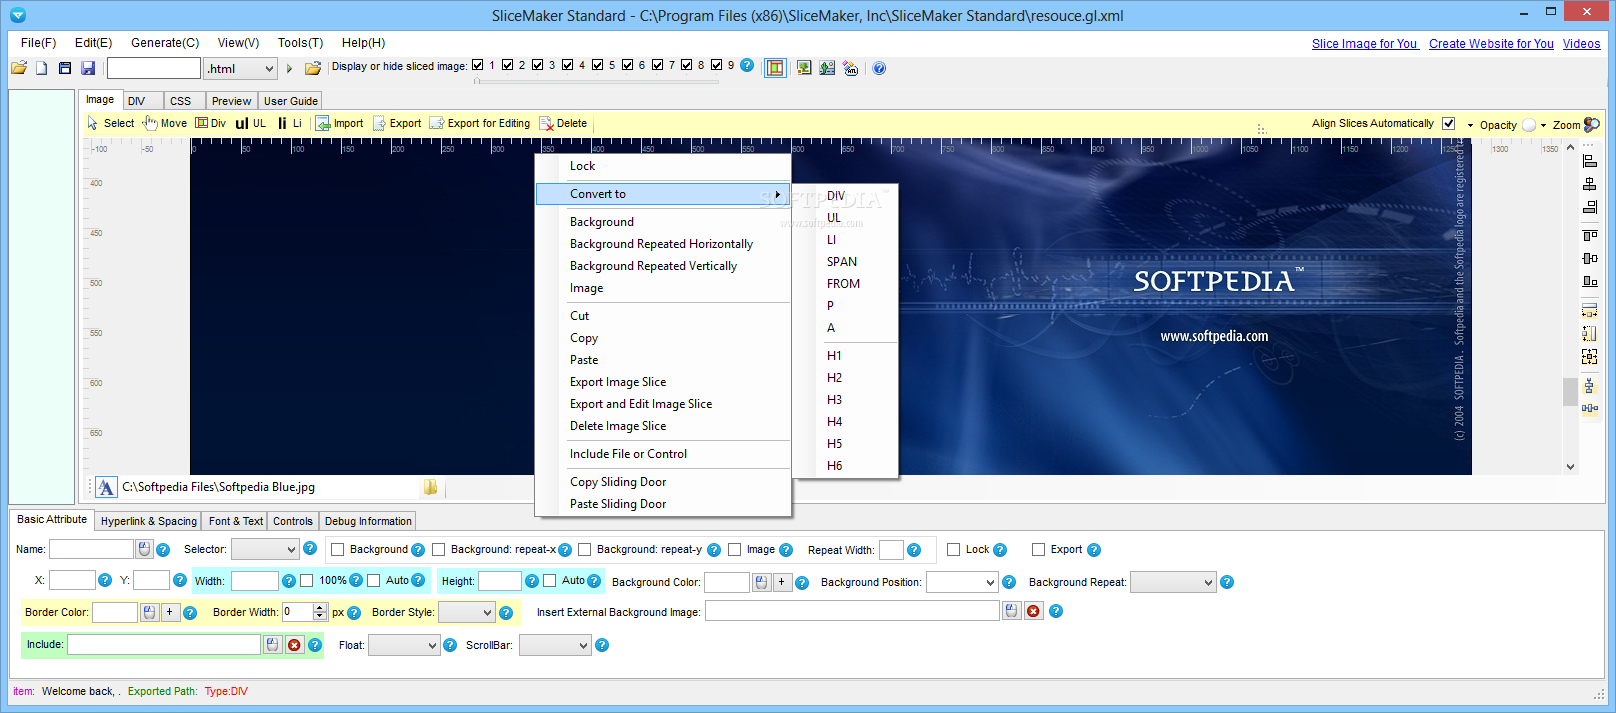Open Create Website for You link

tap(1491, 44)
